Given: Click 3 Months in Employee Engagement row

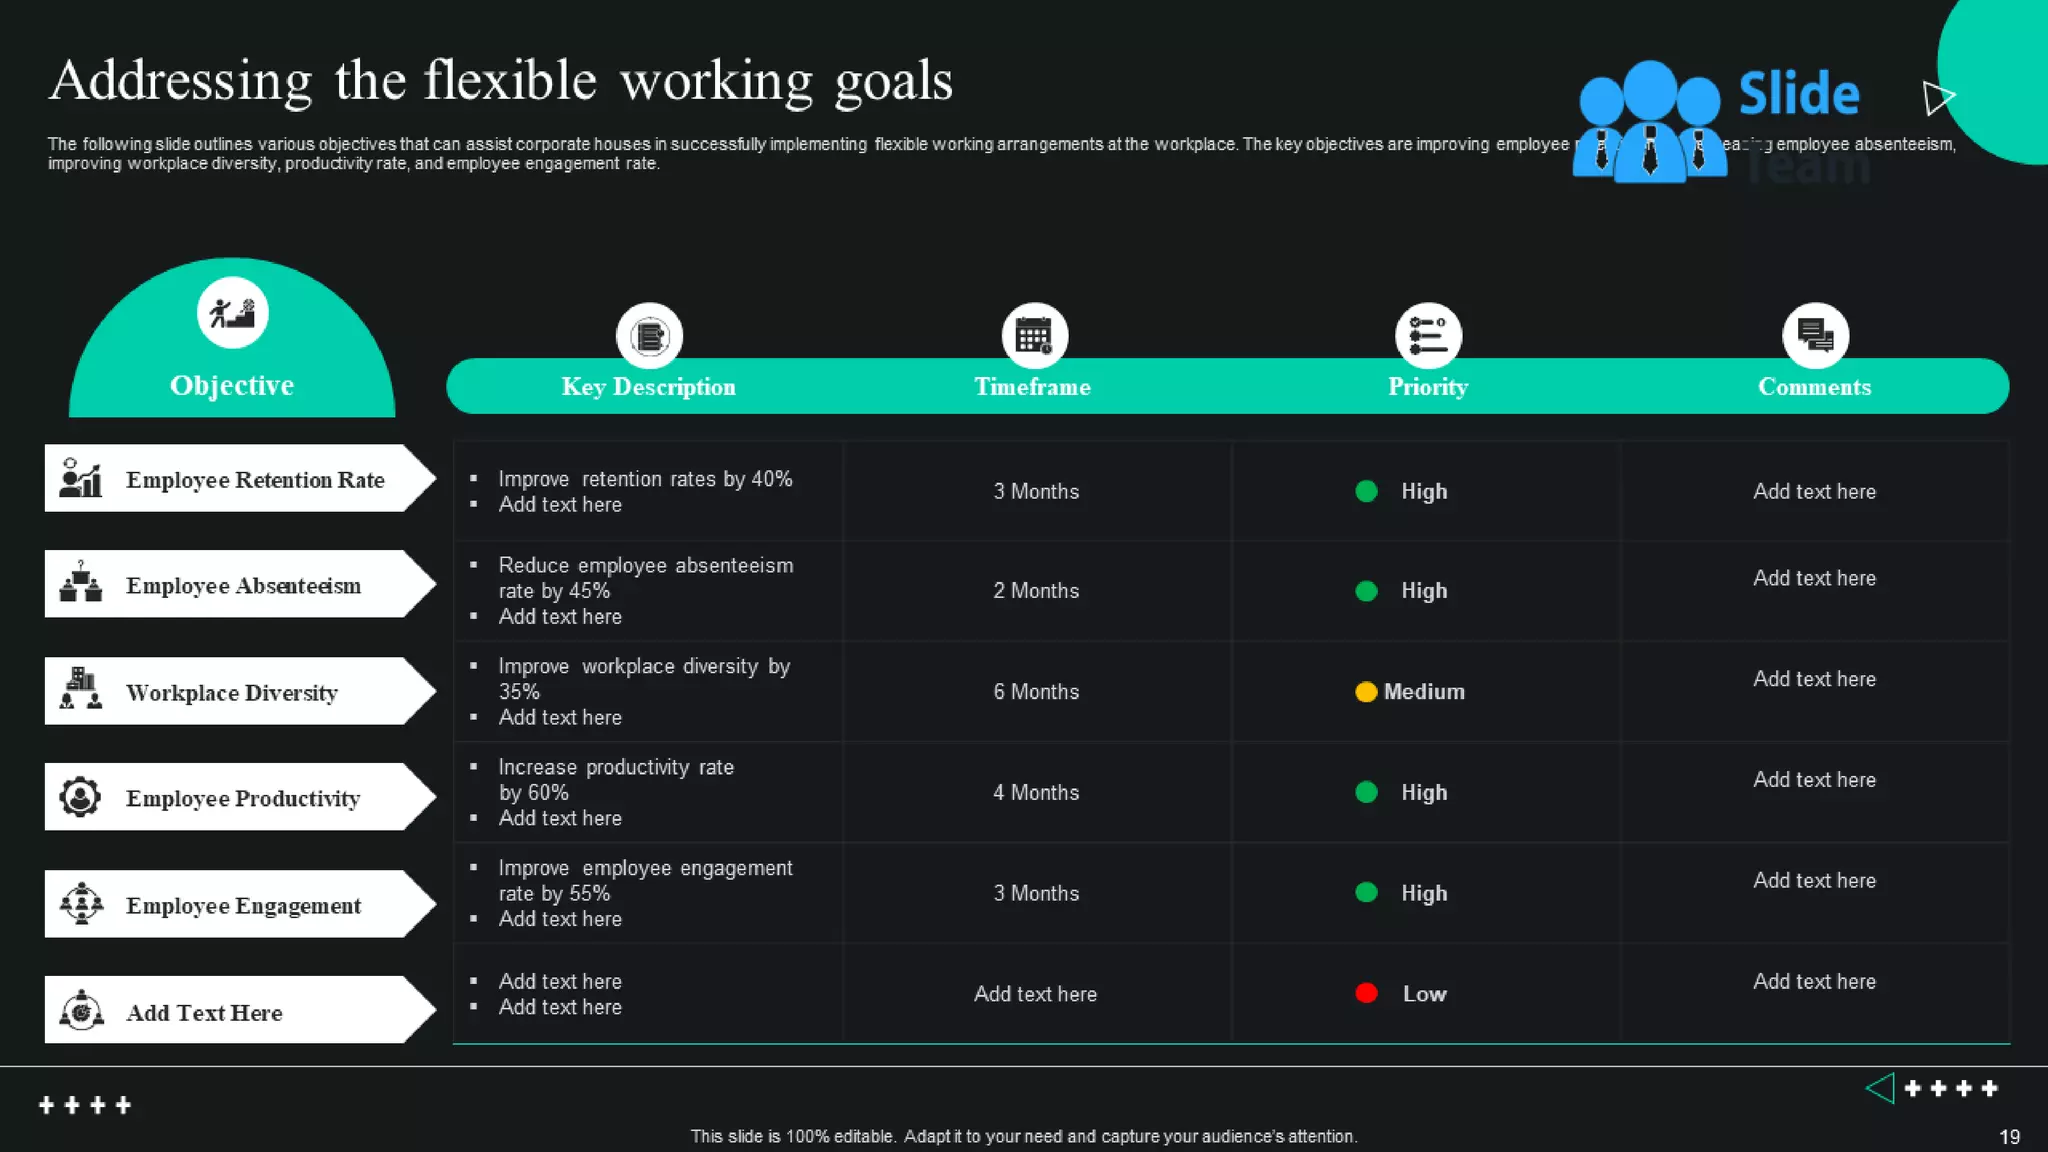Looking at the screenshot, I should click(x=1036, y=893).
